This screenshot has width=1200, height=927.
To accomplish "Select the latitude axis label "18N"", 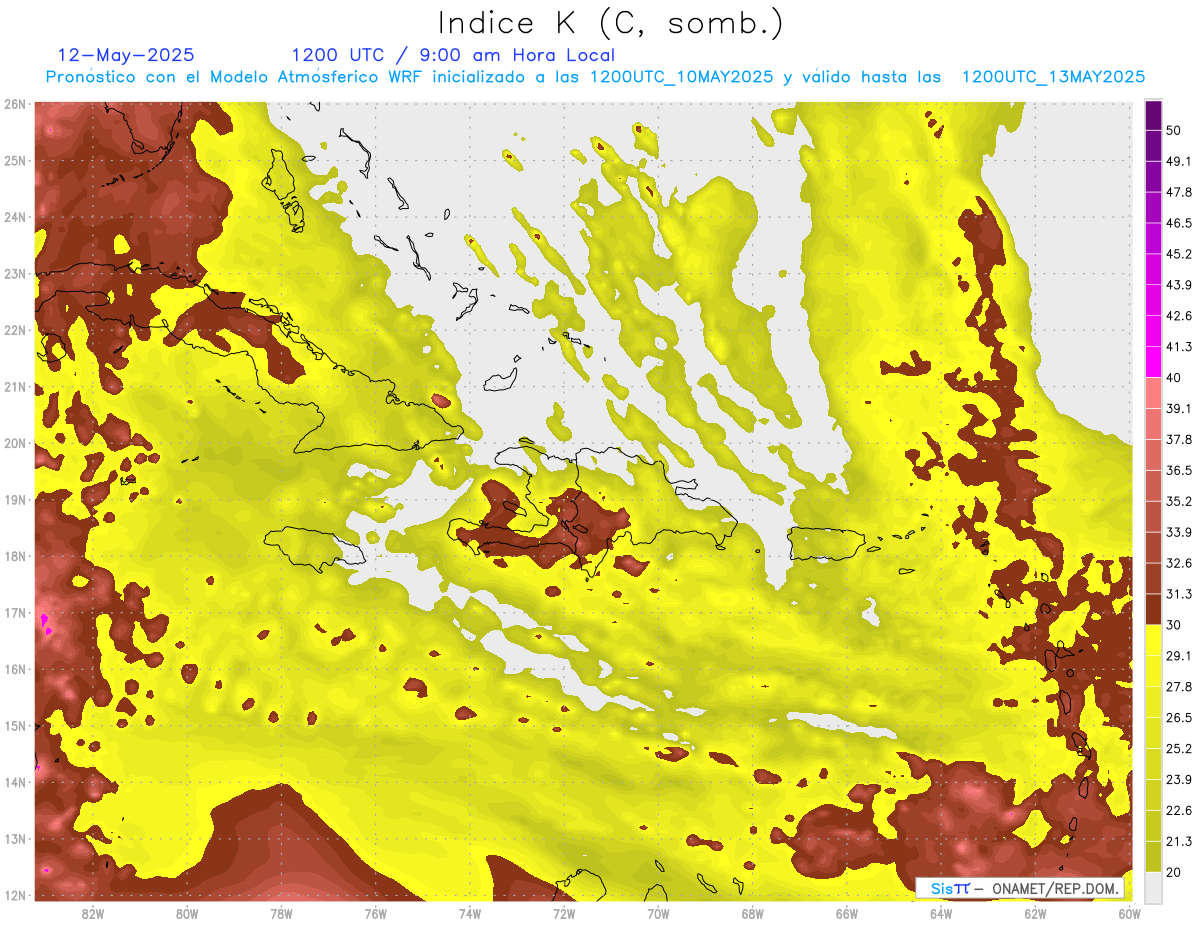I will 15,556.
